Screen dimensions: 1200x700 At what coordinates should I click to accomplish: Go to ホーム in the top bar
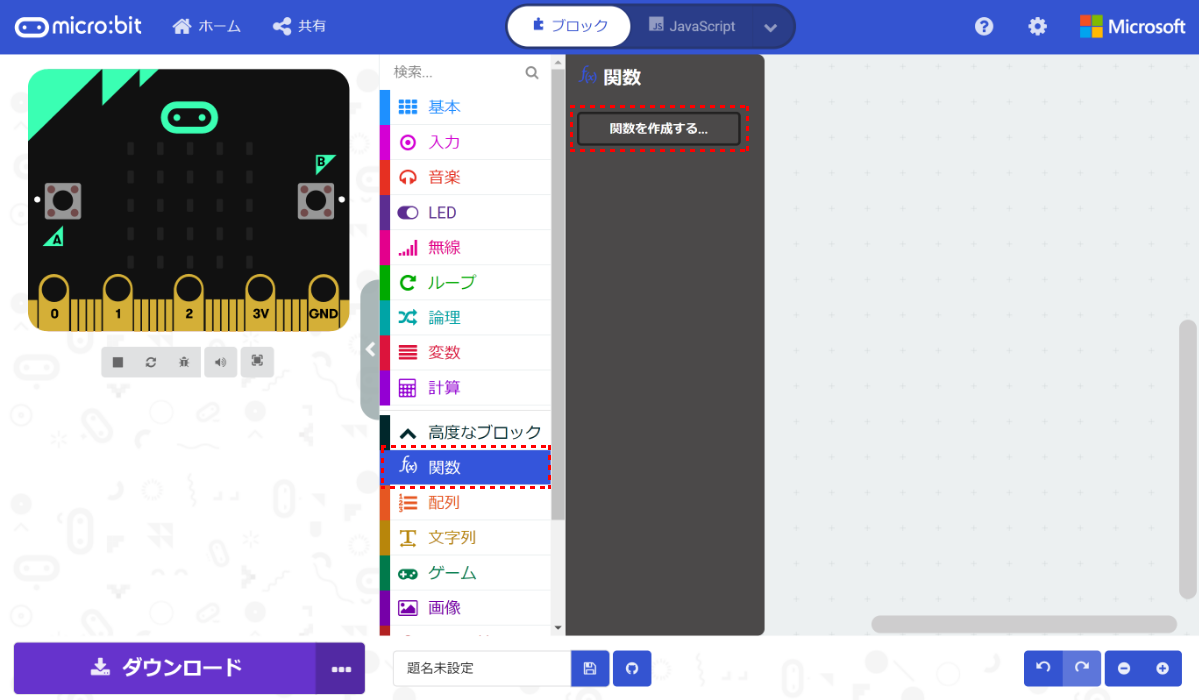coord(206,26)
